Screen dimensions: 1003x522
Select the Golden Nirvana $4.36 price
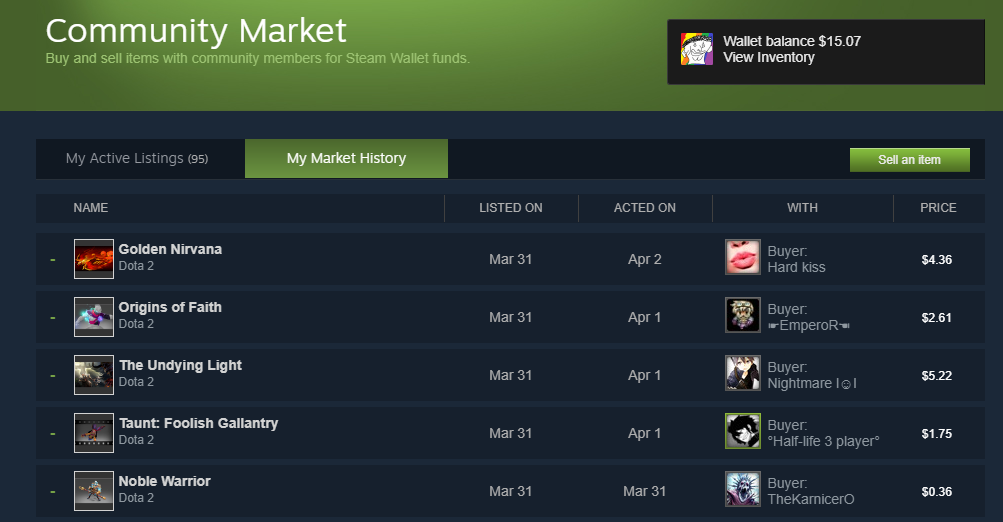coord(936,260)
